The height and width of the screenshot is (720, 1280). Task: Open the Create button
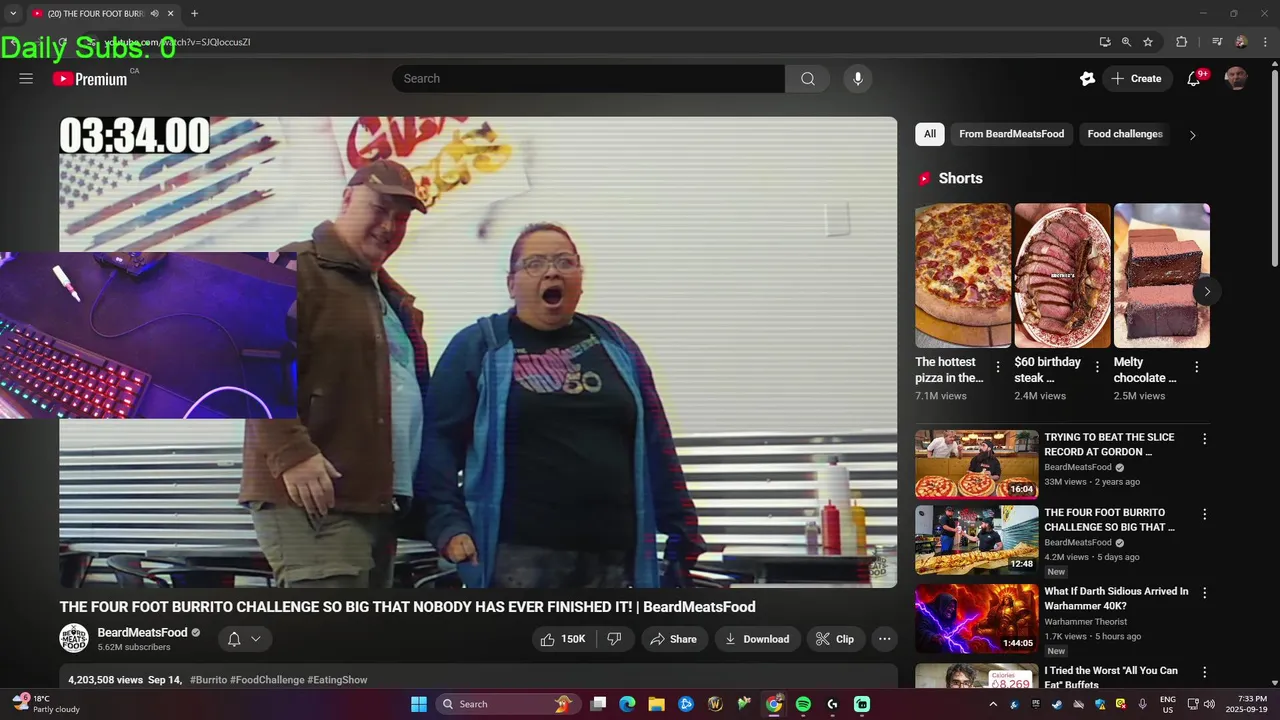click(x=1137, y=79)
